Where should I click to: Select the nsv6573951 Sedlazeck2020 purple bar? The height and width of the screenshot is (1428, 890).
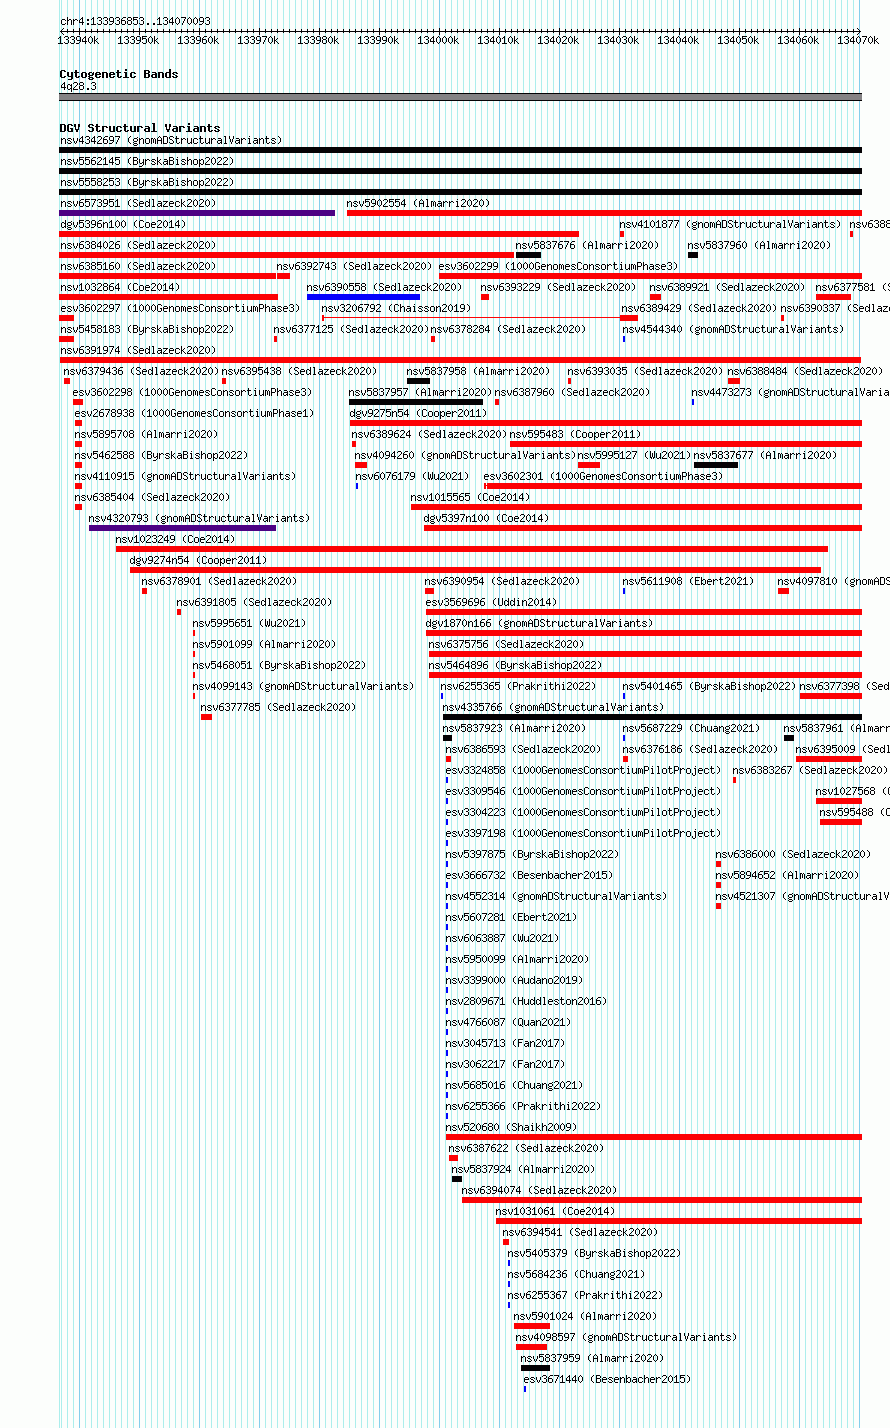click(x=197, y=213)
